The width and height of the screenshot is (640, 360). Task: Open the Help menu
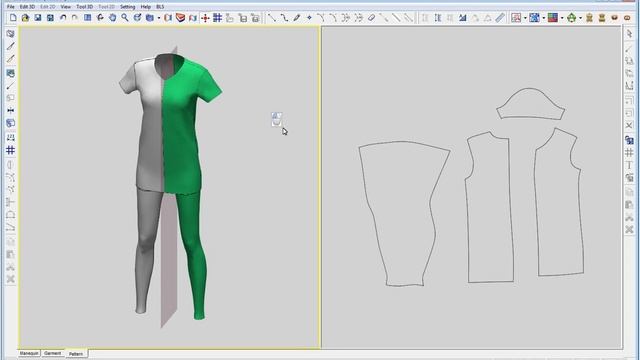tap(145, 7)
